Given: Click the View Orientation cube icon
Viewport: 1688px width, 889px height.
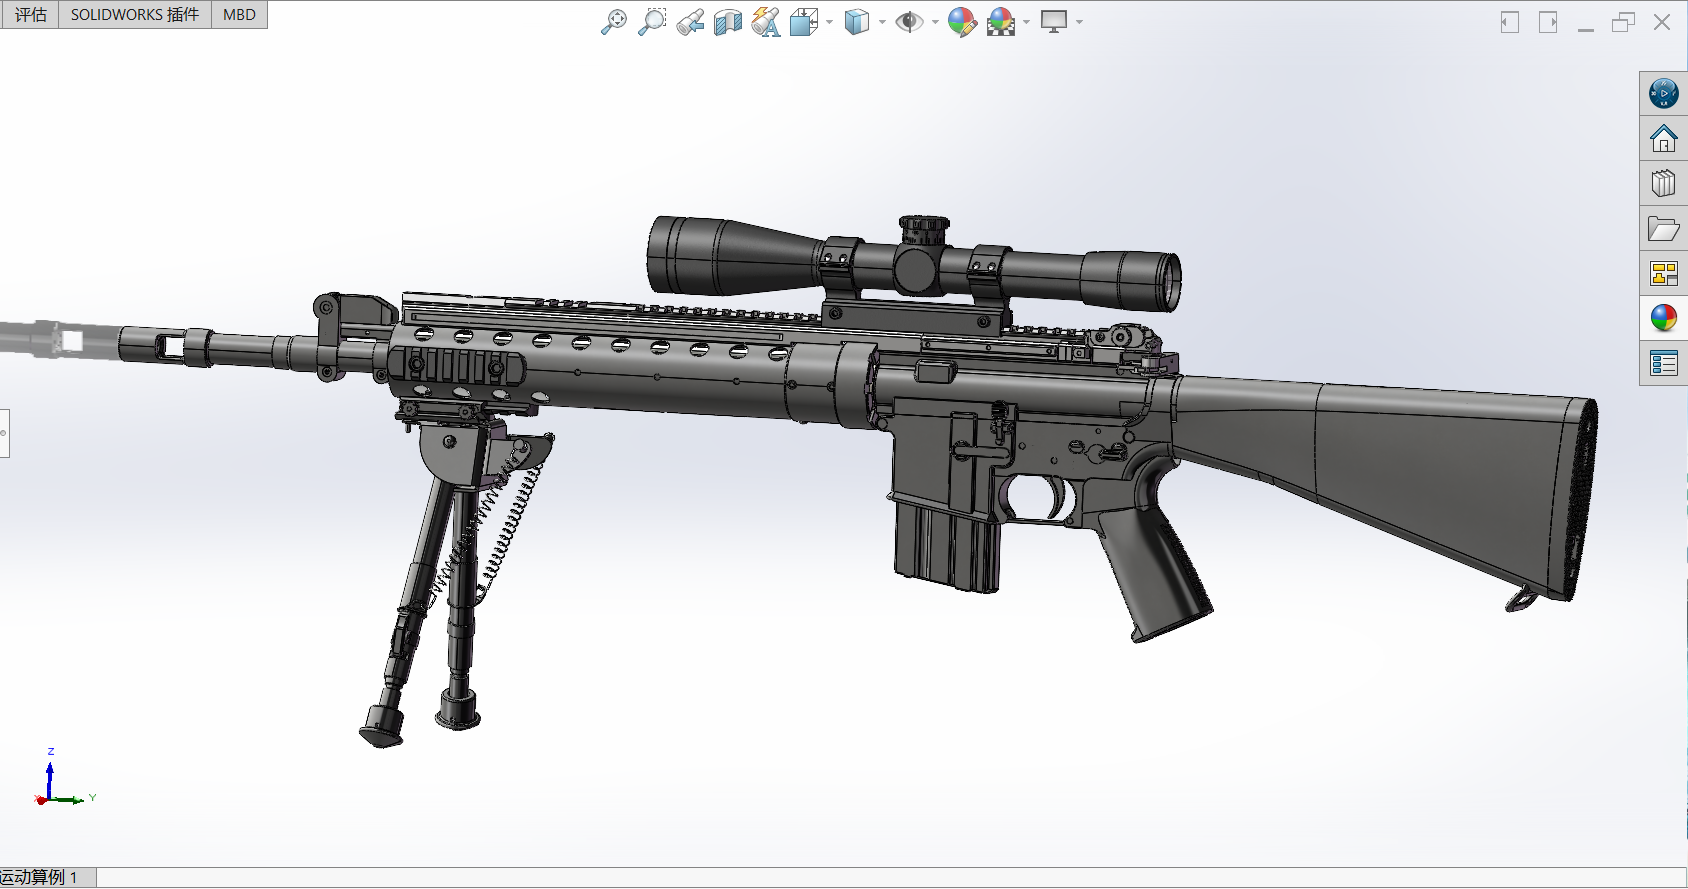Looking at the screenshot, I should [x=804, y=22].
